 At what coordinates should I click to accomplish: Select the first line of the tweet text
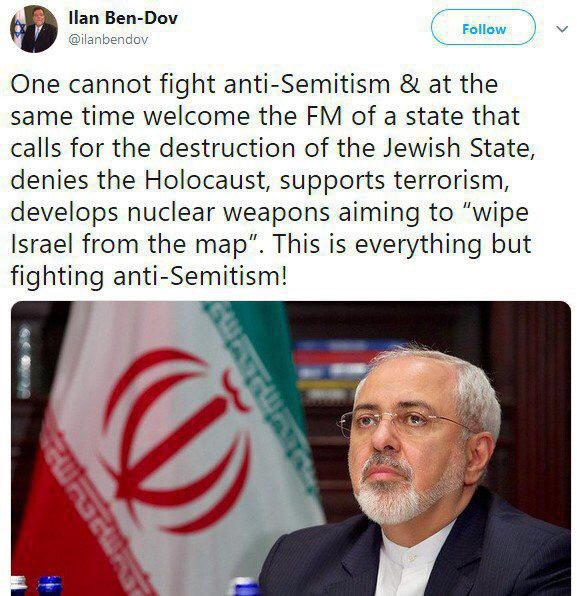coord(254,84)
